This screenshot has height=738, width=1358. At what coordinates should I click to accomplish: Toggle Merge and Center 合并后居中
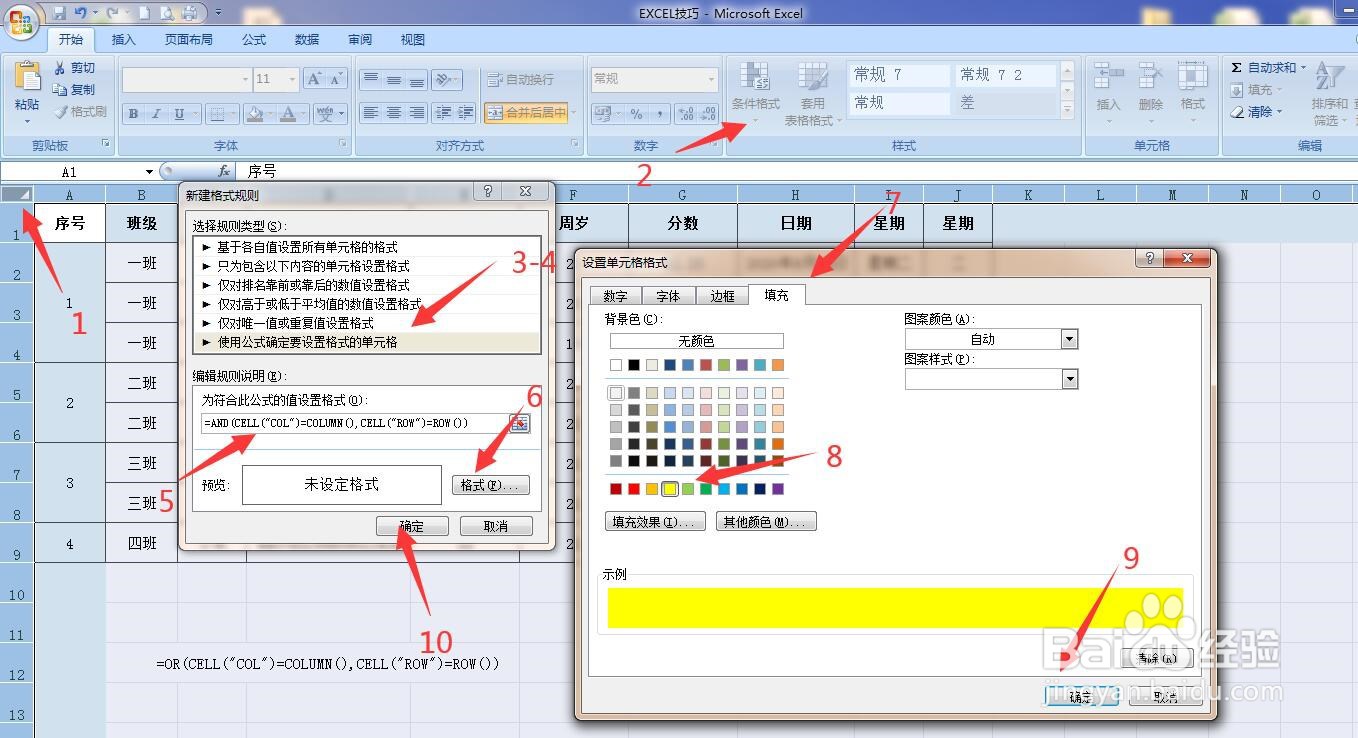click(527, 113)
